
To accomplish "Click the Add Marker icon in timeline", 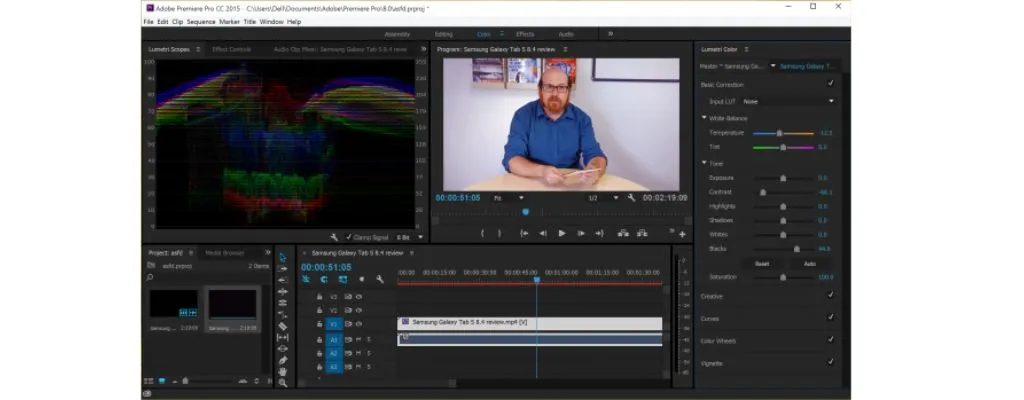I will [361, 279].
